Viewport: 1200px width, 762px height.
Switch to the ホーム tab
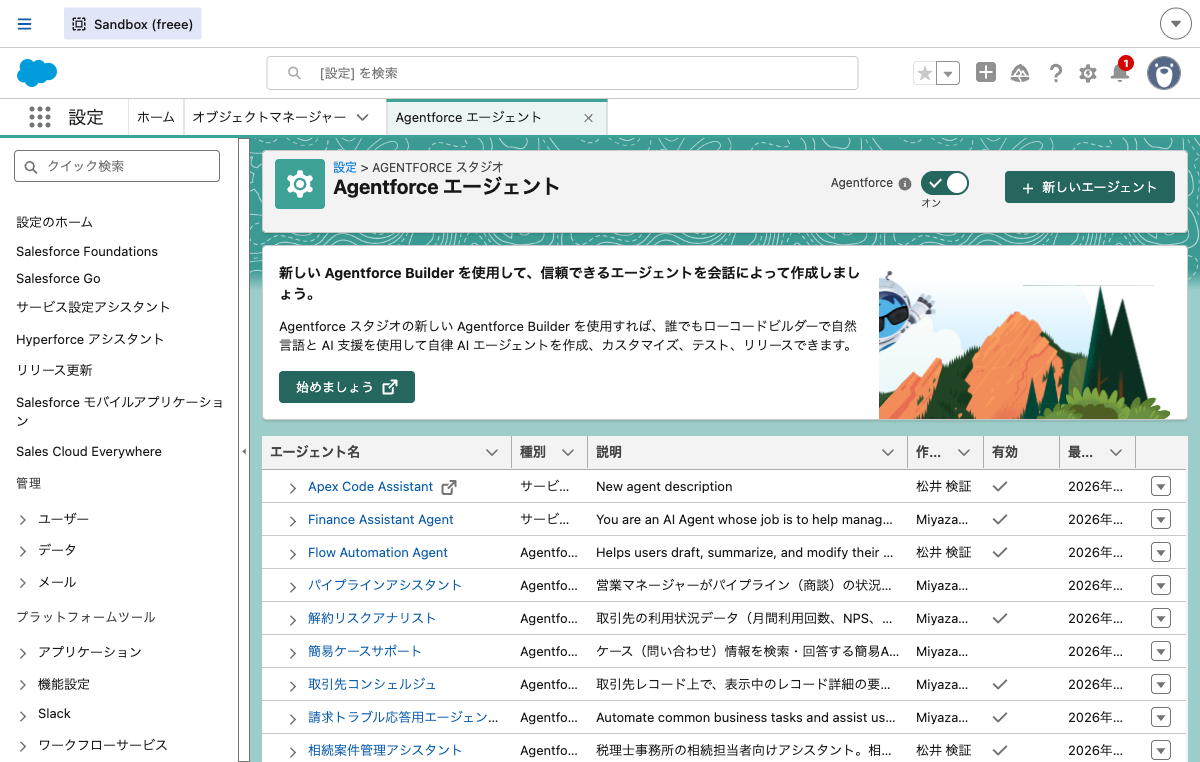point(155,117)
